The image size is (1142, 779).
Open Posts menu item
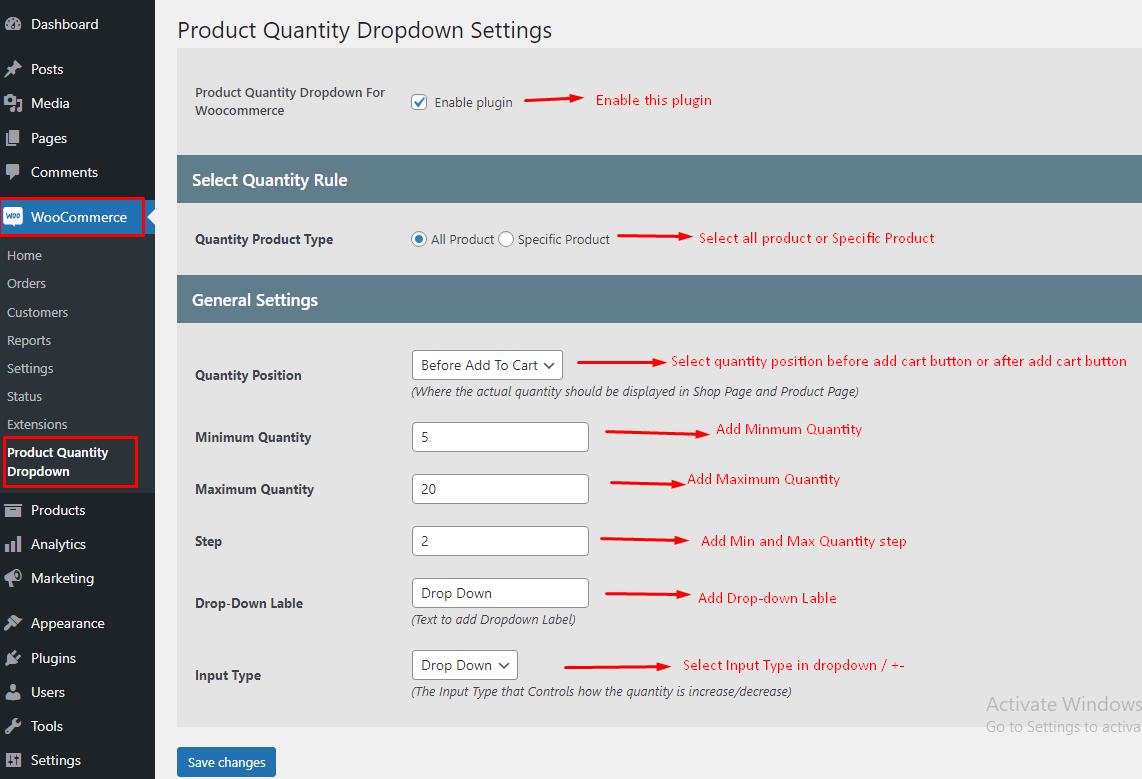point(77,69)
